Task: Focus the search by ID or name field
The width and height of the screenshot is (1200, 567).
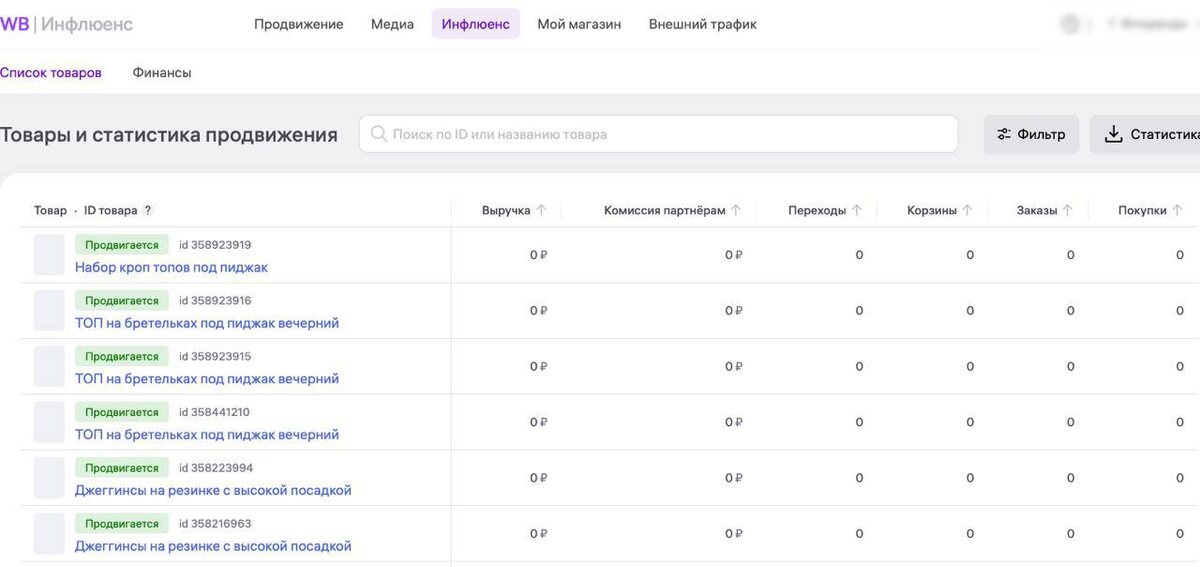Action: (658, 134)
